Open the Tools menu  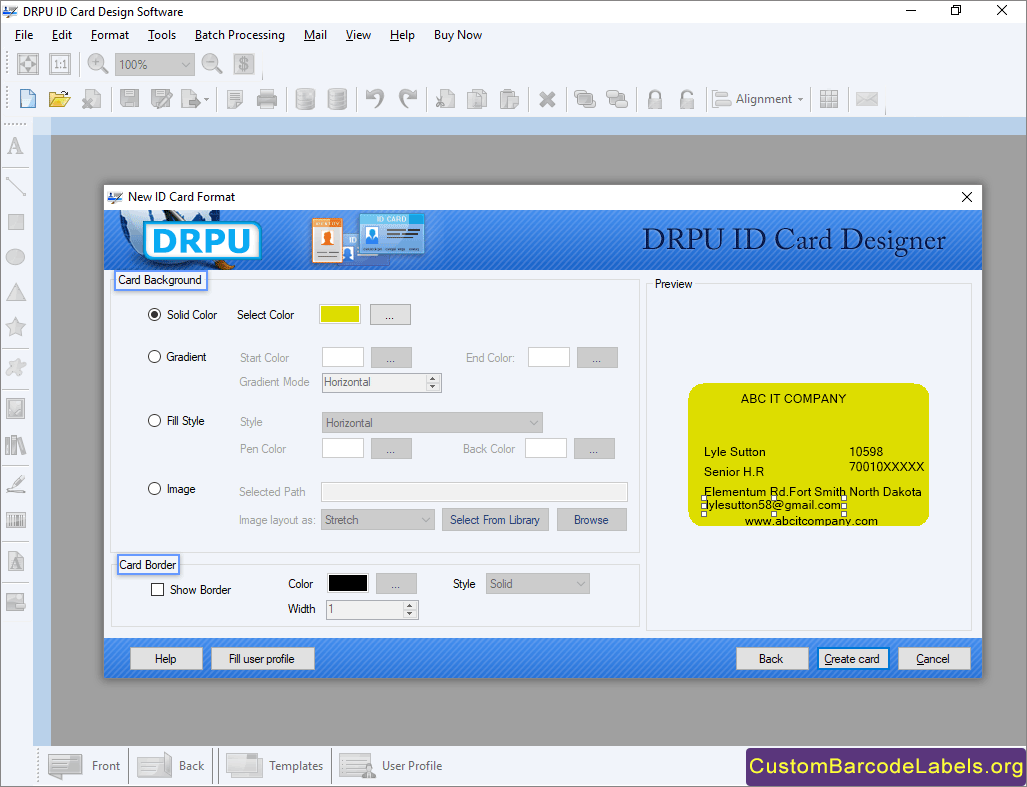pyautogui.click(x=162, y=35)
